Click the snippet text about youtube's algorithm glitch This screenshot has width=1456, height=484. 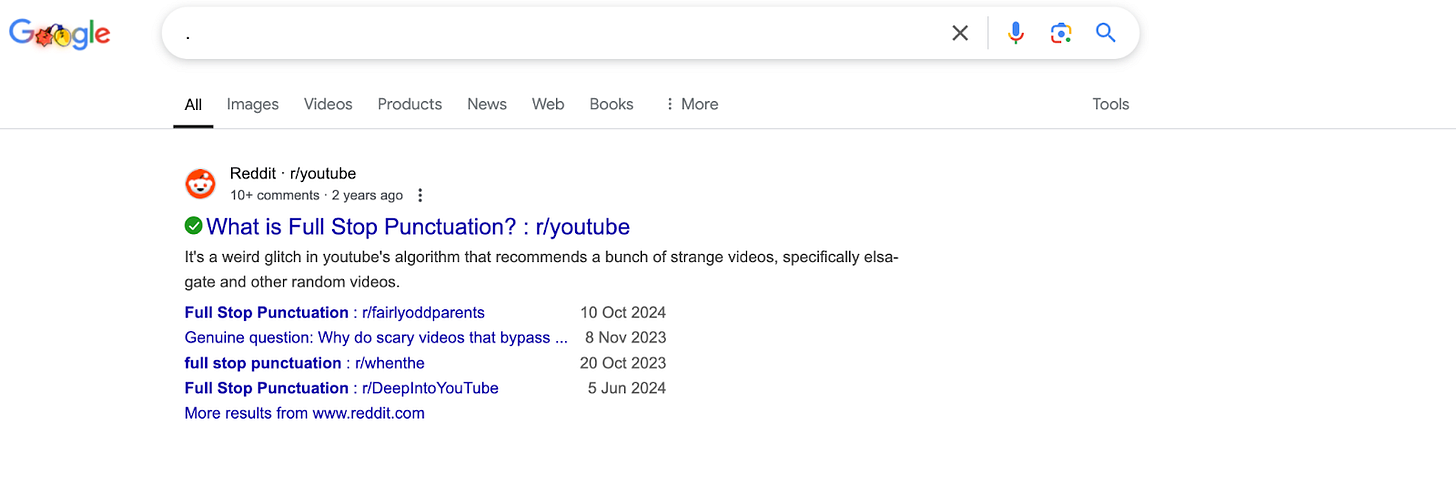pos(542,269)
